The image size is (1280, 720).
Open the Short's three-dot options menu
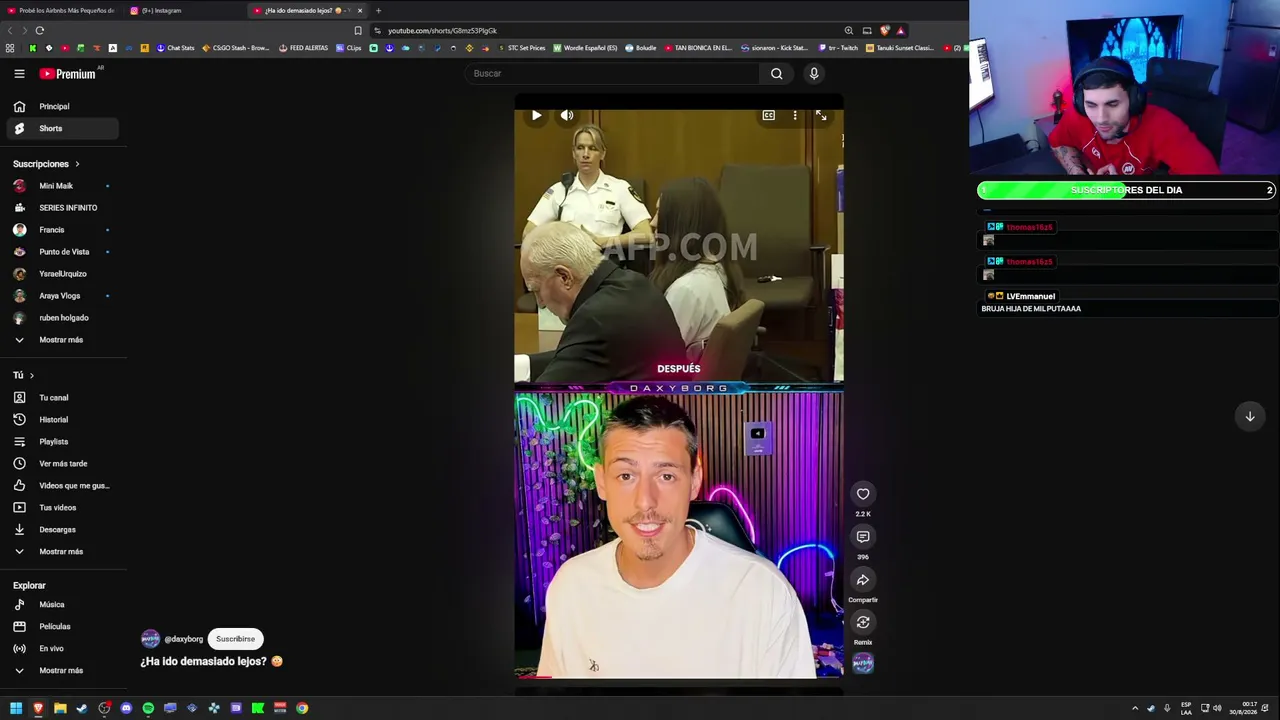pos(795,115)
